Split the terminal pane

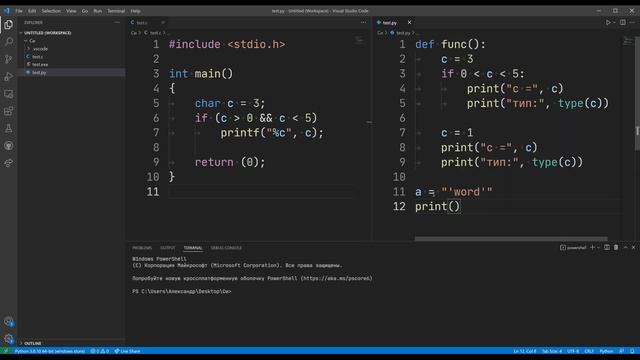click(607, 247)
